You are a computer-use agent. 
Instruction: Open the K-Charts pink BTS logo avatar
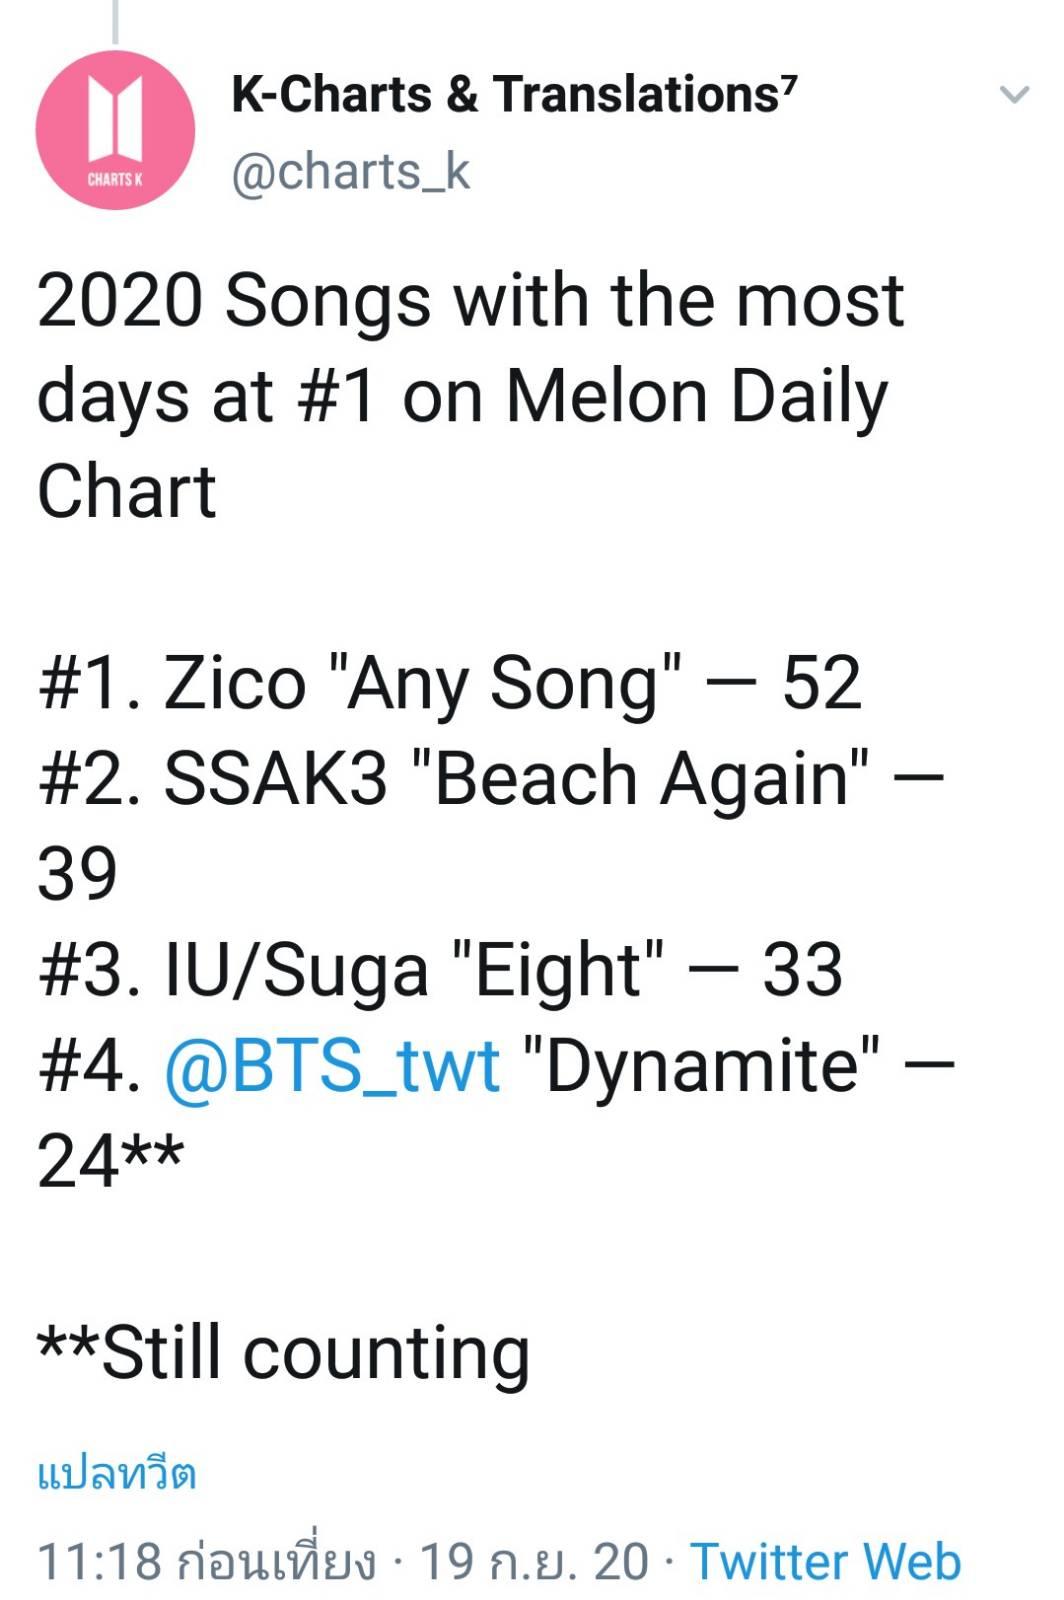click(115, 130)
